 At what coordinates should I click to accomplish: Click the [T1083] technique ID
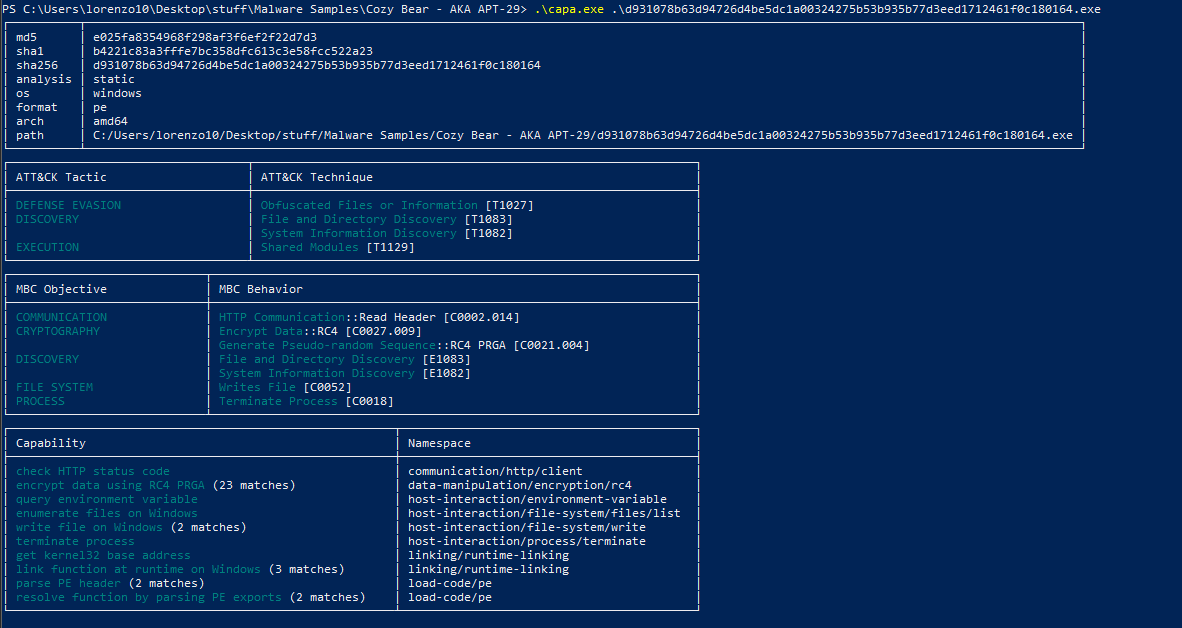[488, 219]
